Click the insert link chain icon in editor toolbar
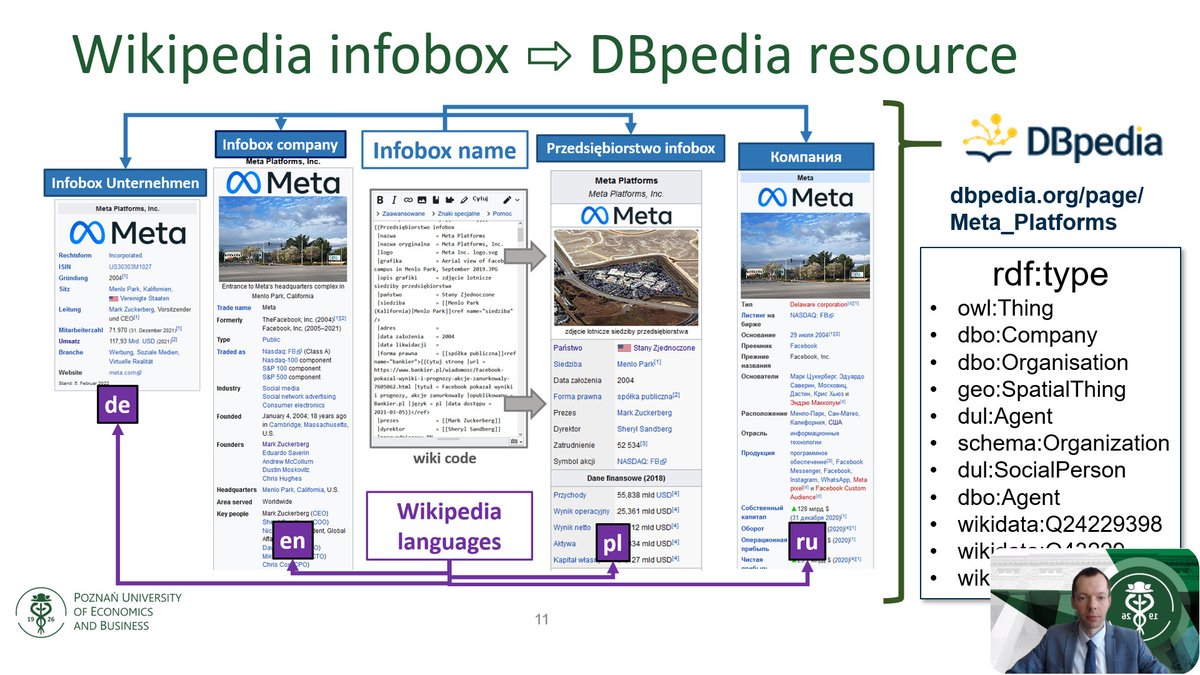Image resolution: width=1200 pixels, height=675 pixels. tap(408, 200)
